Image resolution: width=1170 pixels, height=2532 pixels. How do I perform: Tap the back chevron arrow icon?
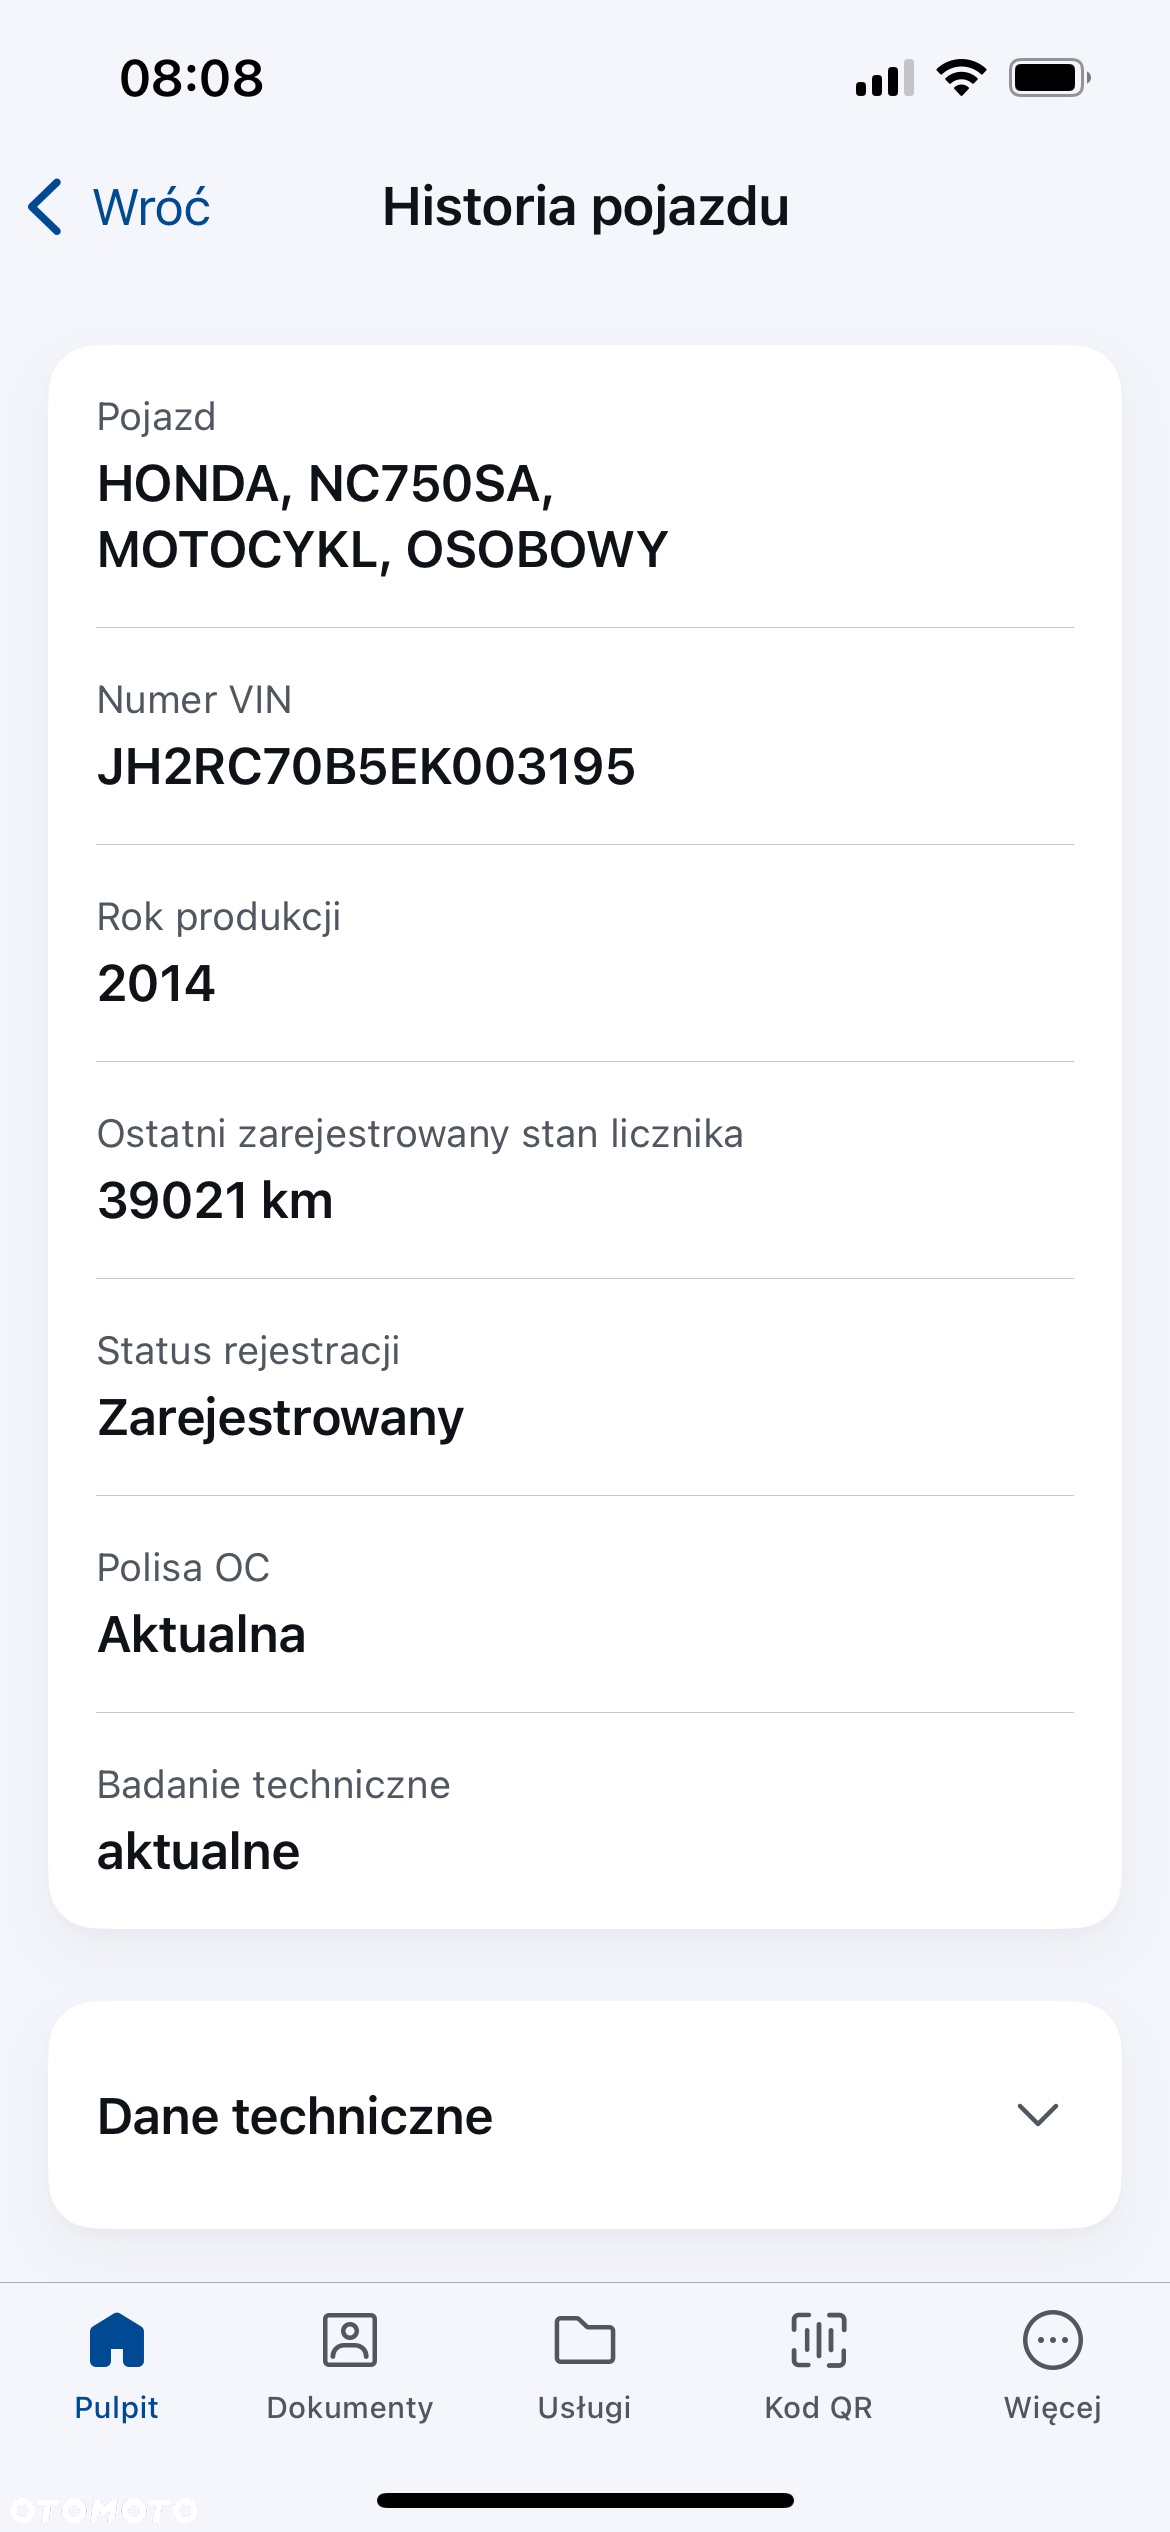pos(45,207)
